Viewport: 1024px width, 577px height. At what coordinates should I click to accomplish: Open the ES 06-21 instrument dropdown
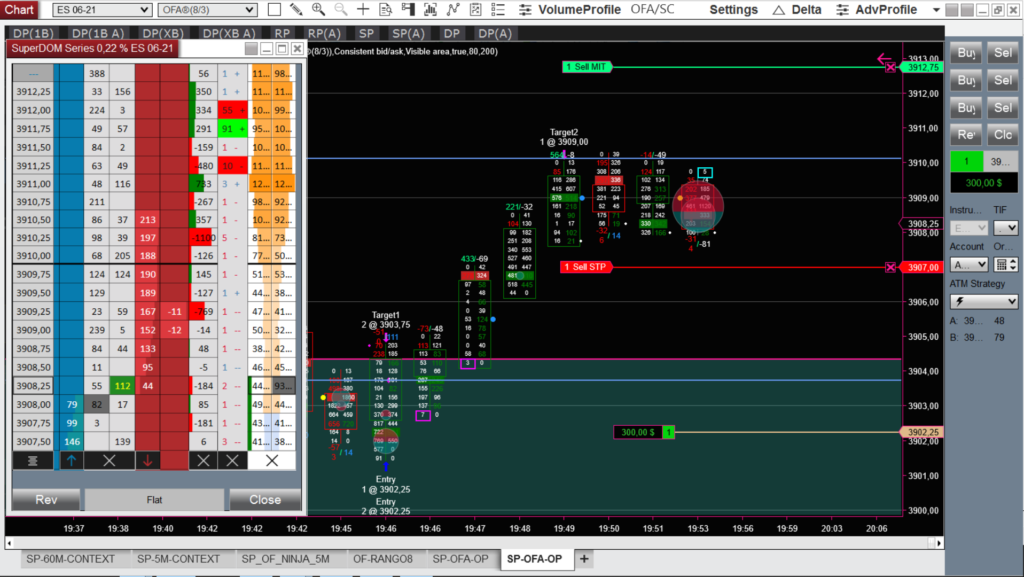[x=102, y=10]
